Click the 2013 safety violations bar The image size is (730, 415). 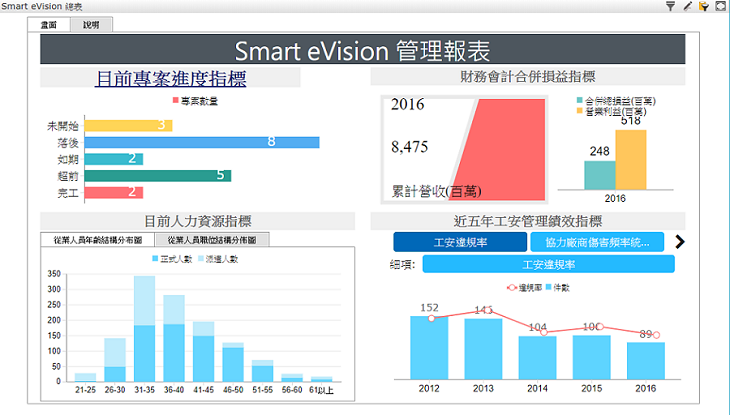click(x=483, y=349)
